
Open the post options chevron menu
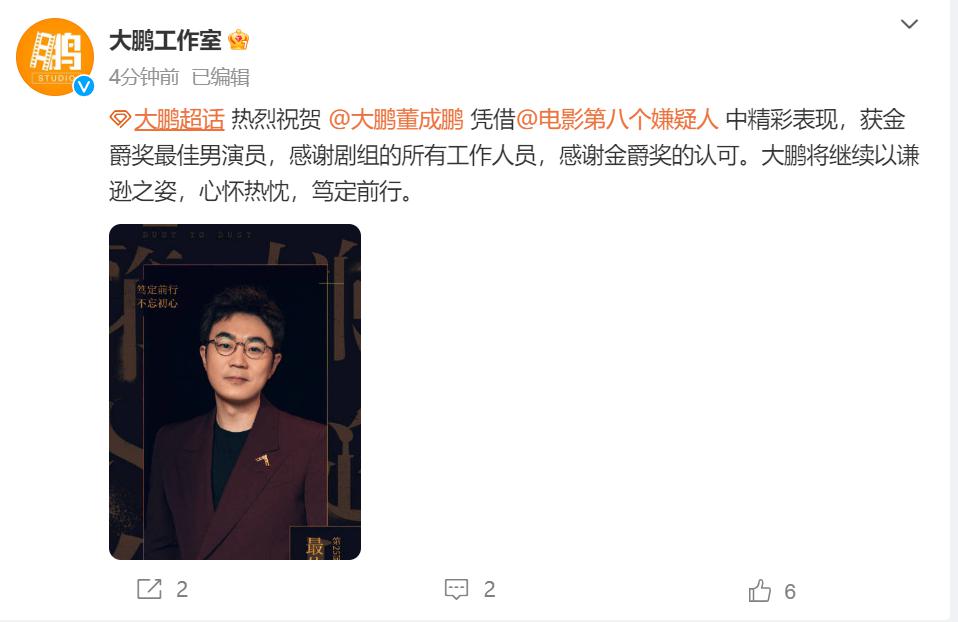[x=909, y=24]
